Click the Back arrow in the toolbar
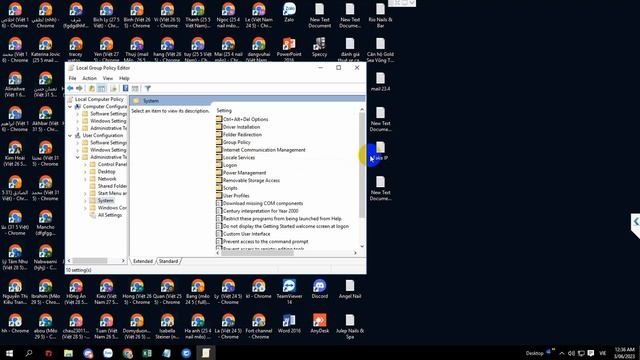Viewport: 640px width, 360px height. click(70, 88)
